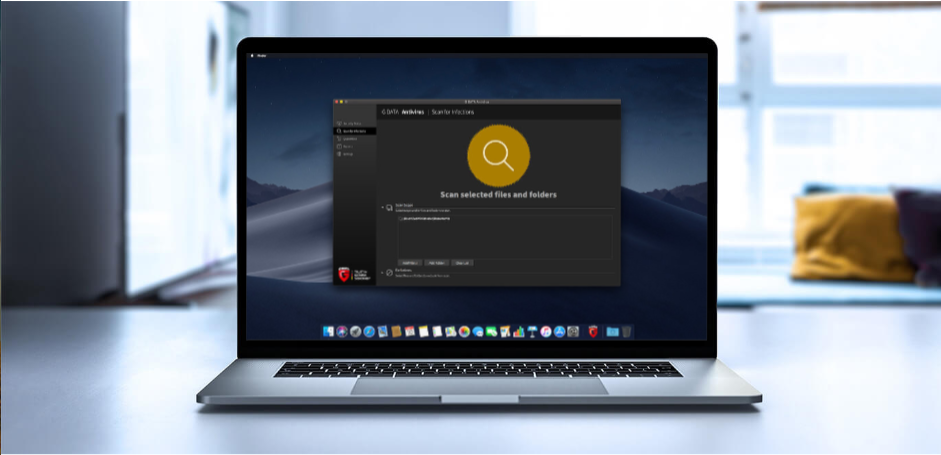Open Mail from the Dock

[383, 331]
